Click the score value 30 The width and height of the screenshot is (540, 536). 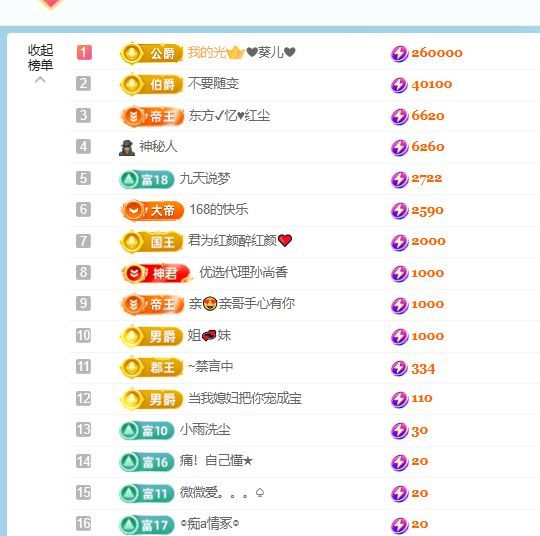[419, 431]
